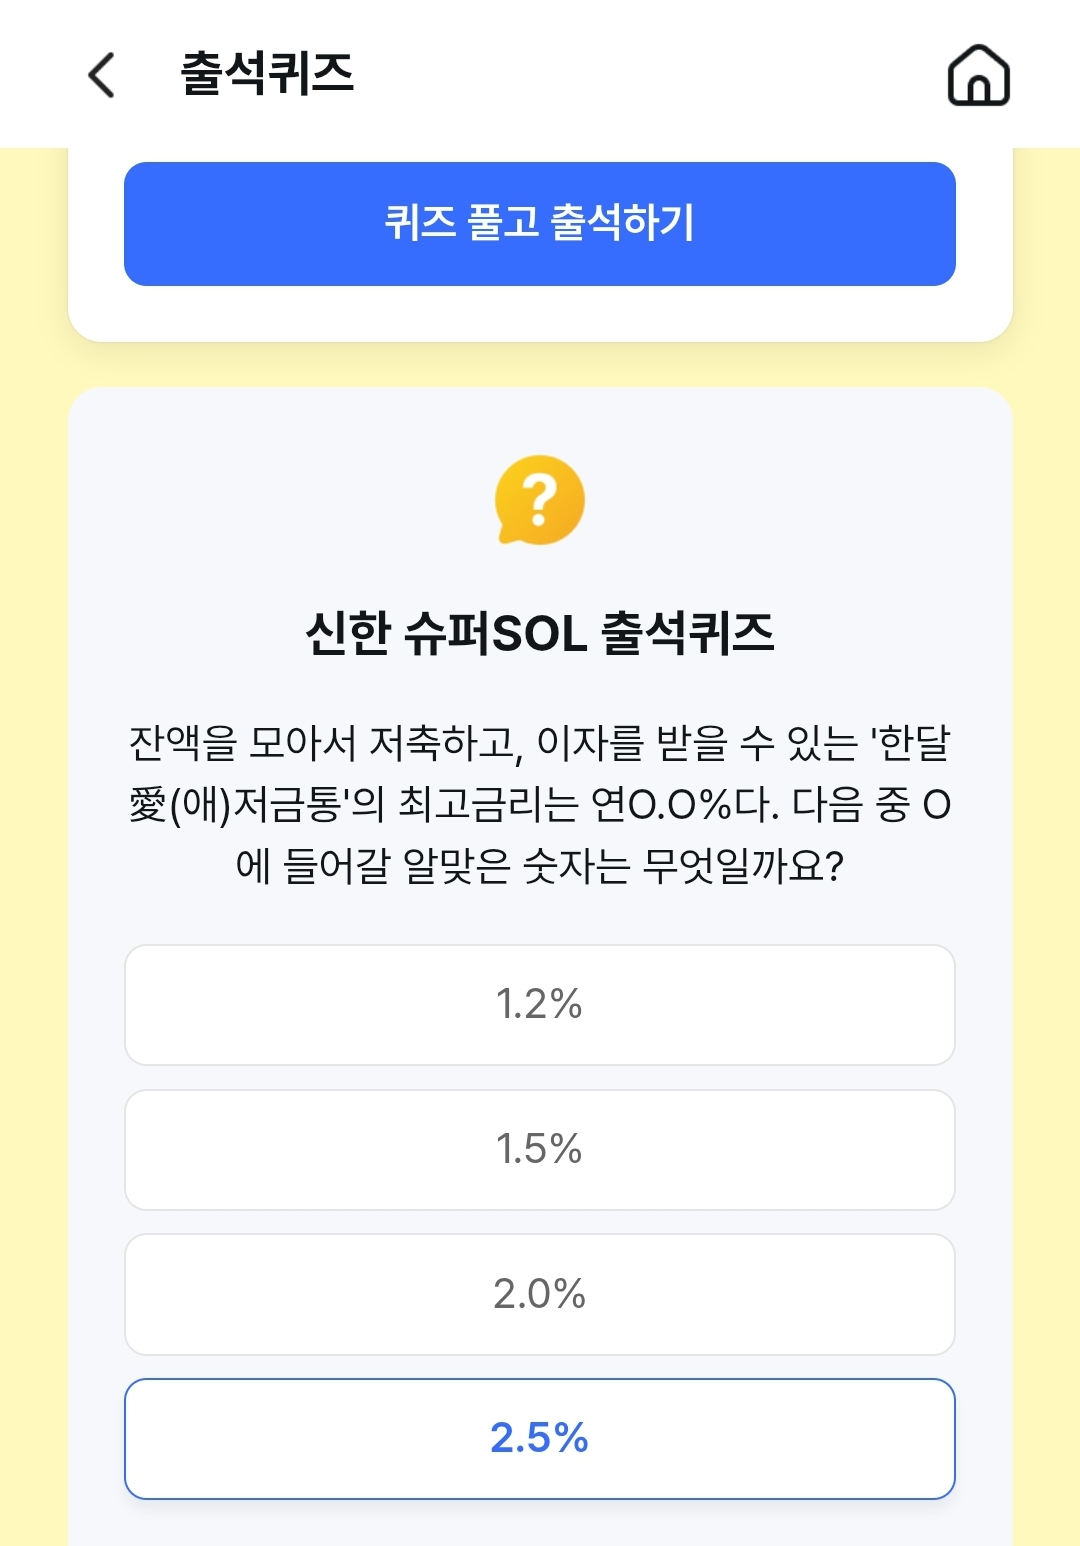The height and width of the screenshot is (1546, 1080).
Task: Pick the 2.0% answer option
Action: coord(540,1294)
